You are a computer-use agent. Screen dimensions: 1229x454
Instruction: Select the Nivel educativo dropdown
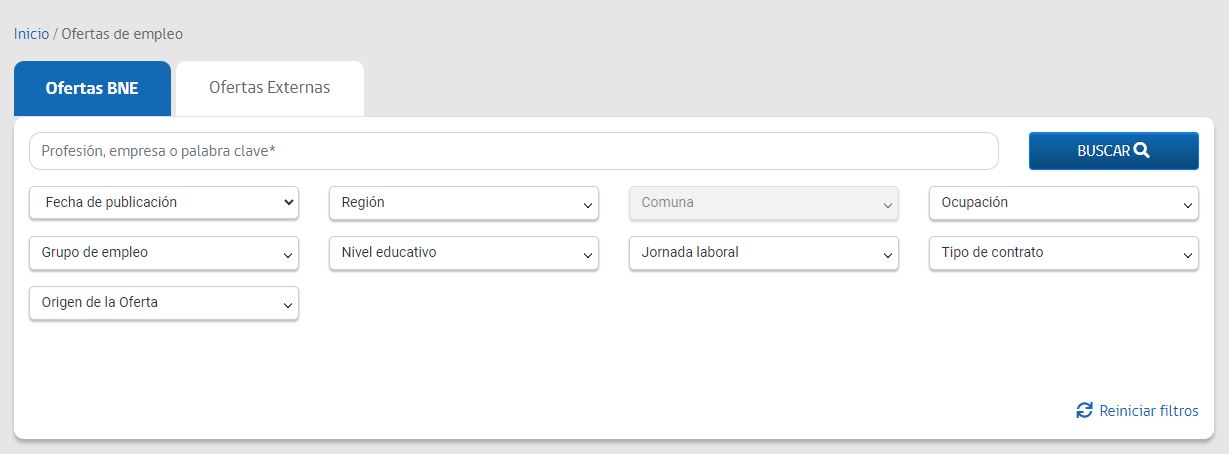pyautogui.click(x=464, y=253)
